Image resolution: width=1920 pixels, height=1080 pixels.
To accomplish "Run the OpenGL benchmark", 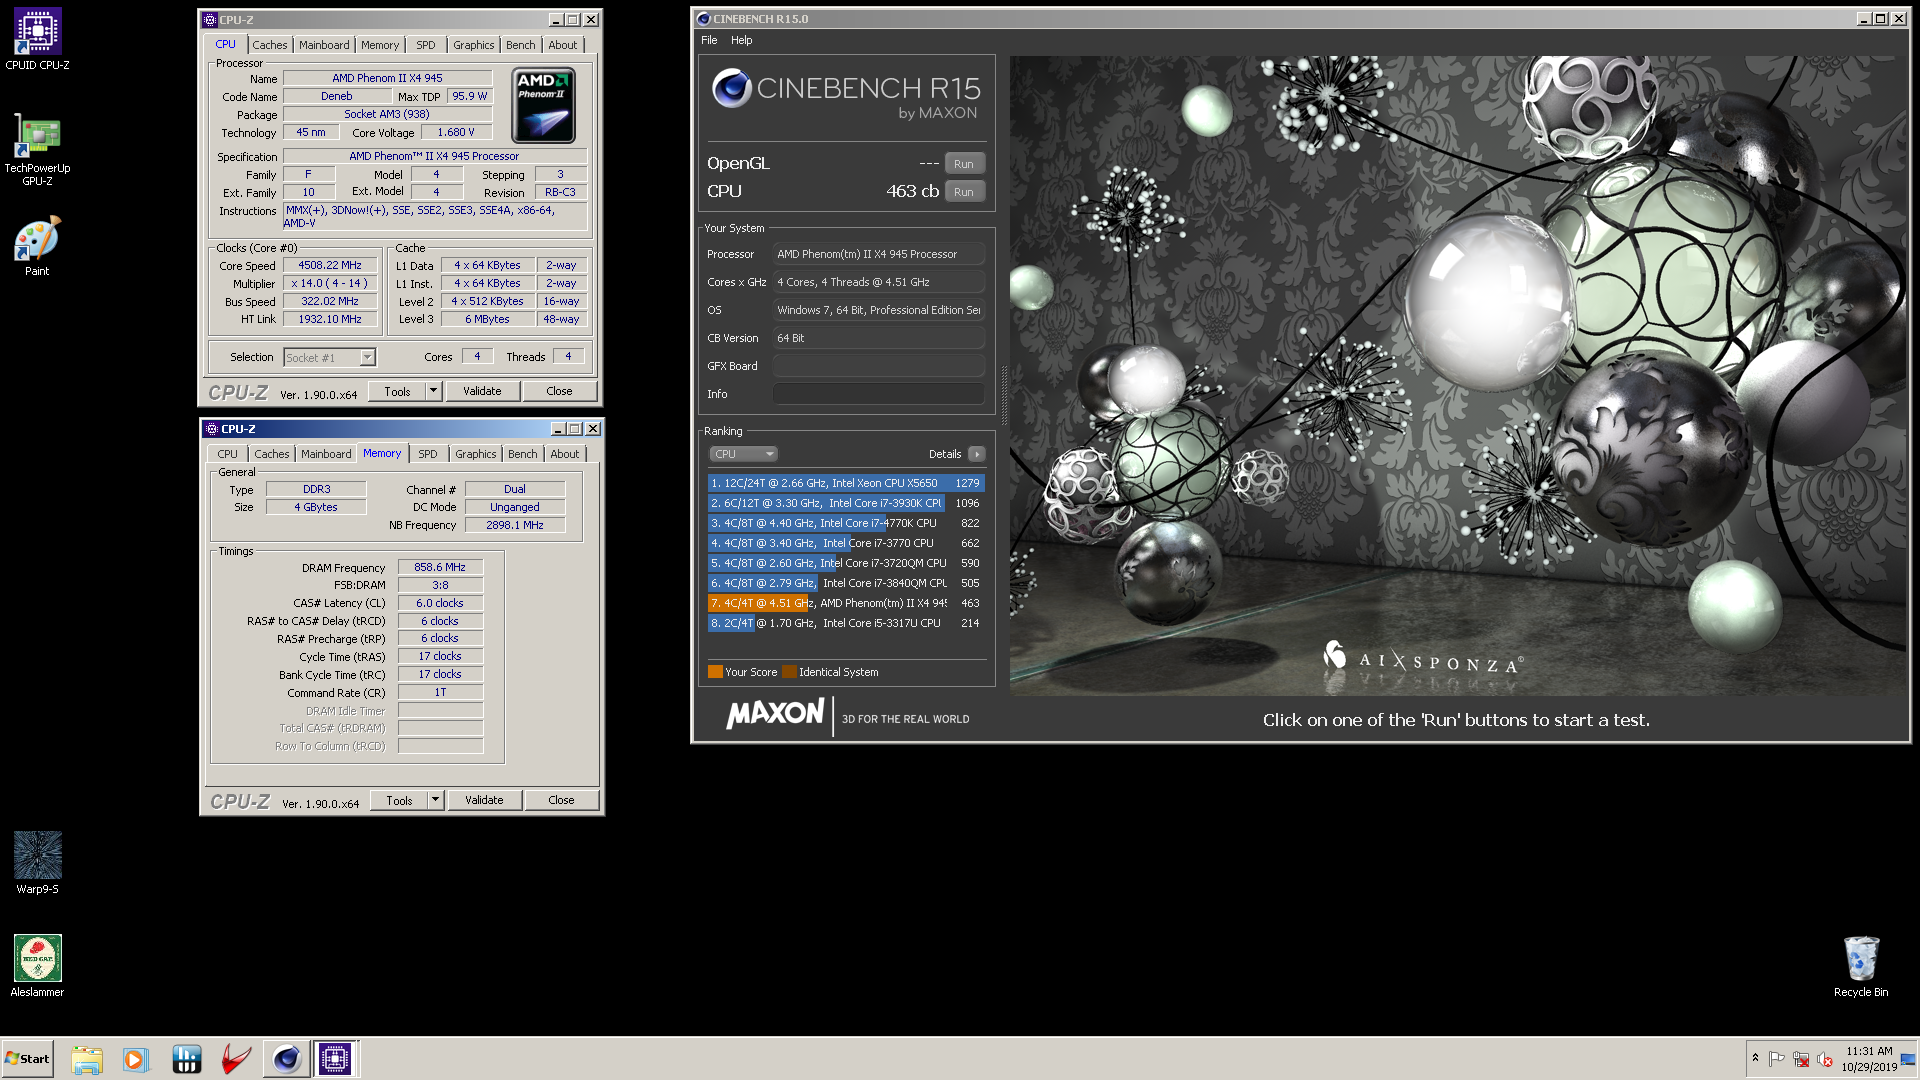I will coord(964,163).
